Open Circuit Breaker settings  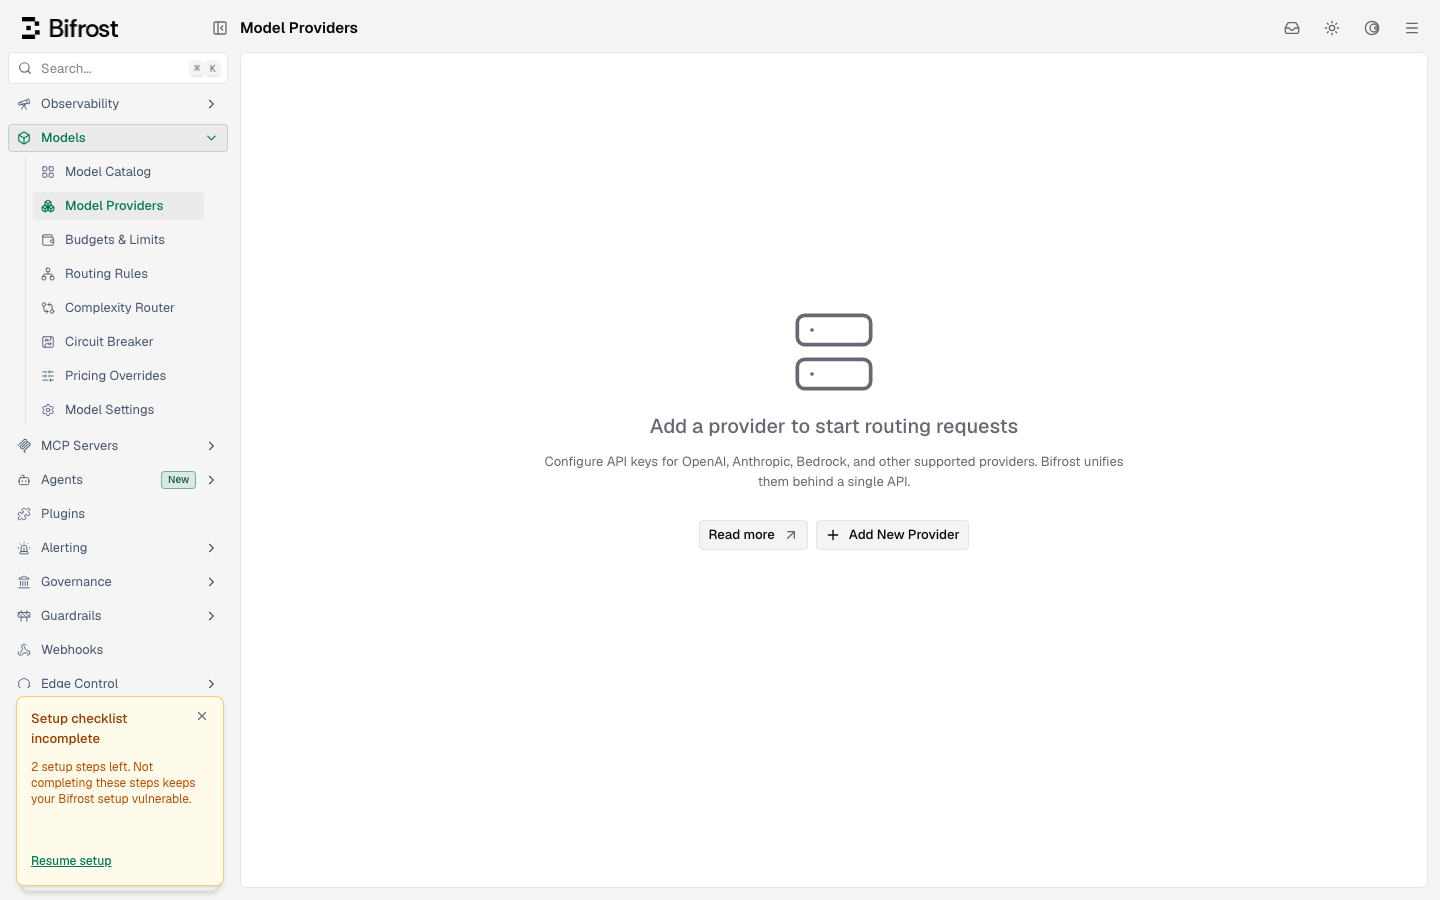click(x=118, y=342)
